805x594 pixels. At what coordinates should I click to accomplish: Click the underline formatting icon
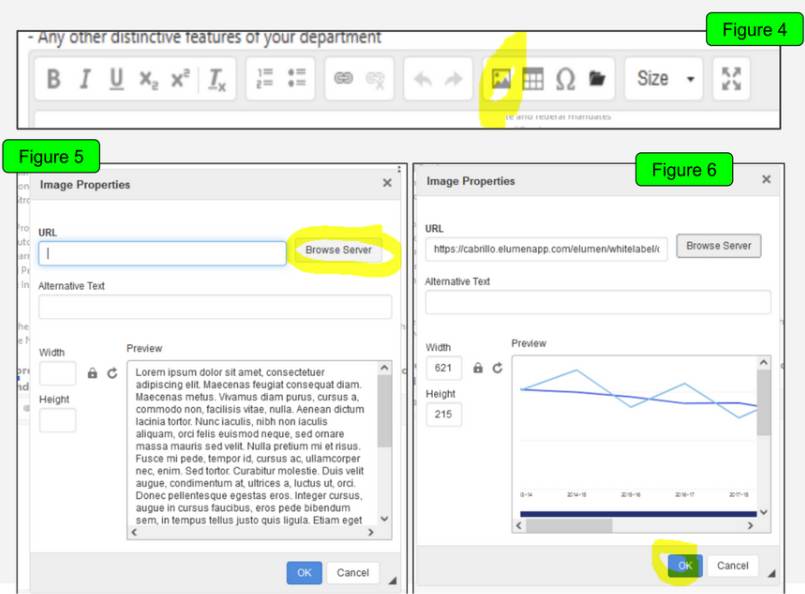click(x=116, y=79)
